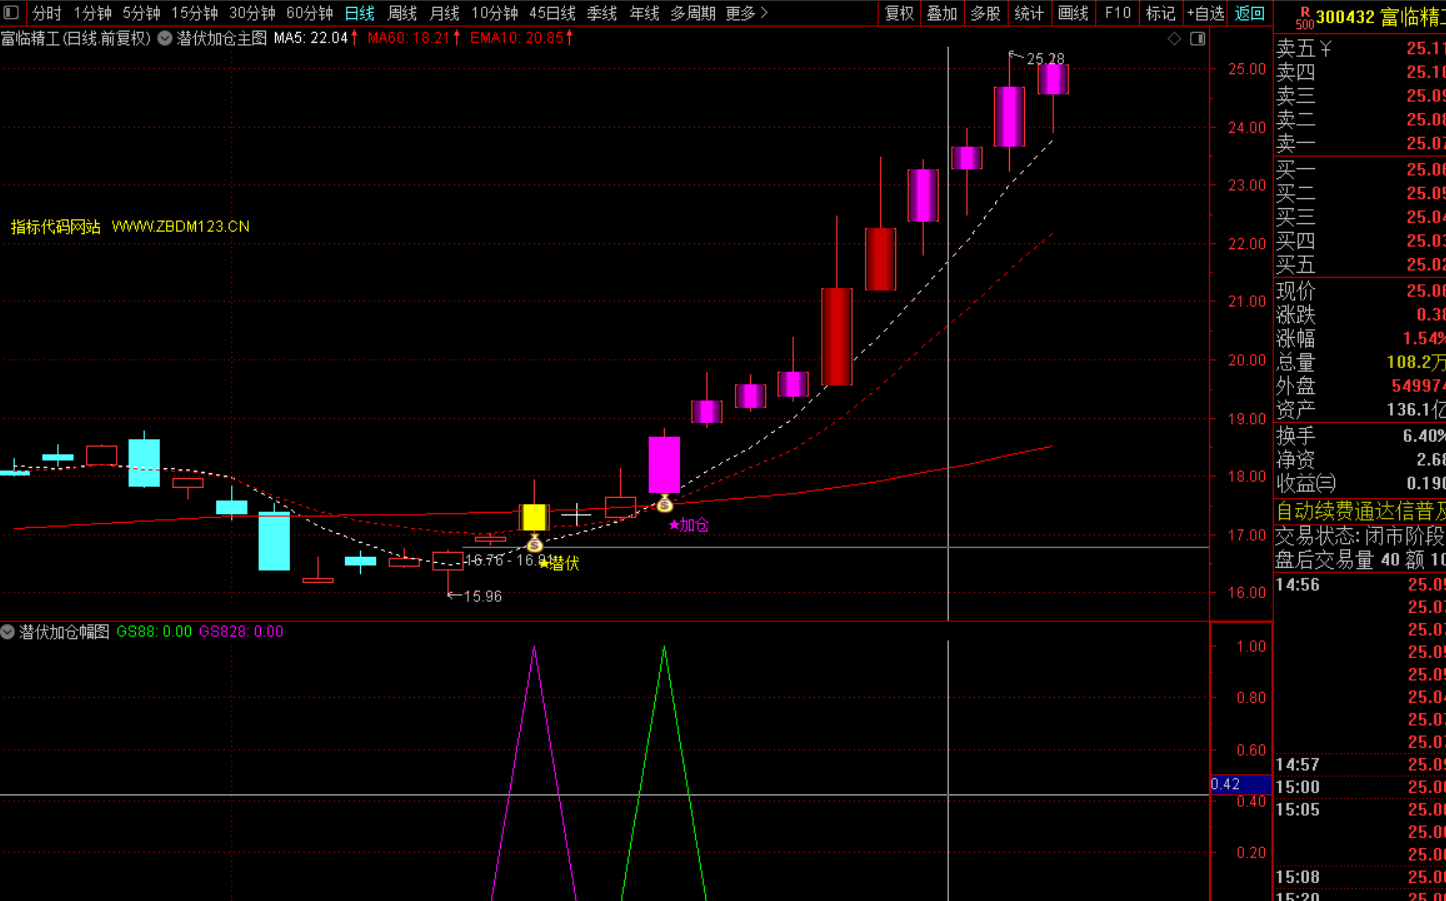Image resolution: width=1446 pixels, height=901 pixels.
Task: Toggle the 复权 price adjustment button
Action: [x=899, y=13]
